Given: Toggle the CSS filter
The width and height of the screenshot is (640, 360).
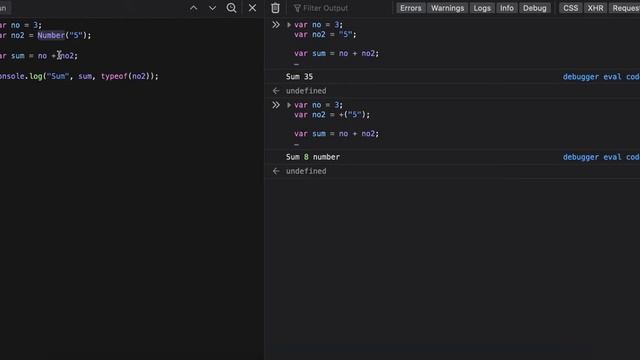Looking at the screenshot, I should pyautogui.click(x=570, y=8).
